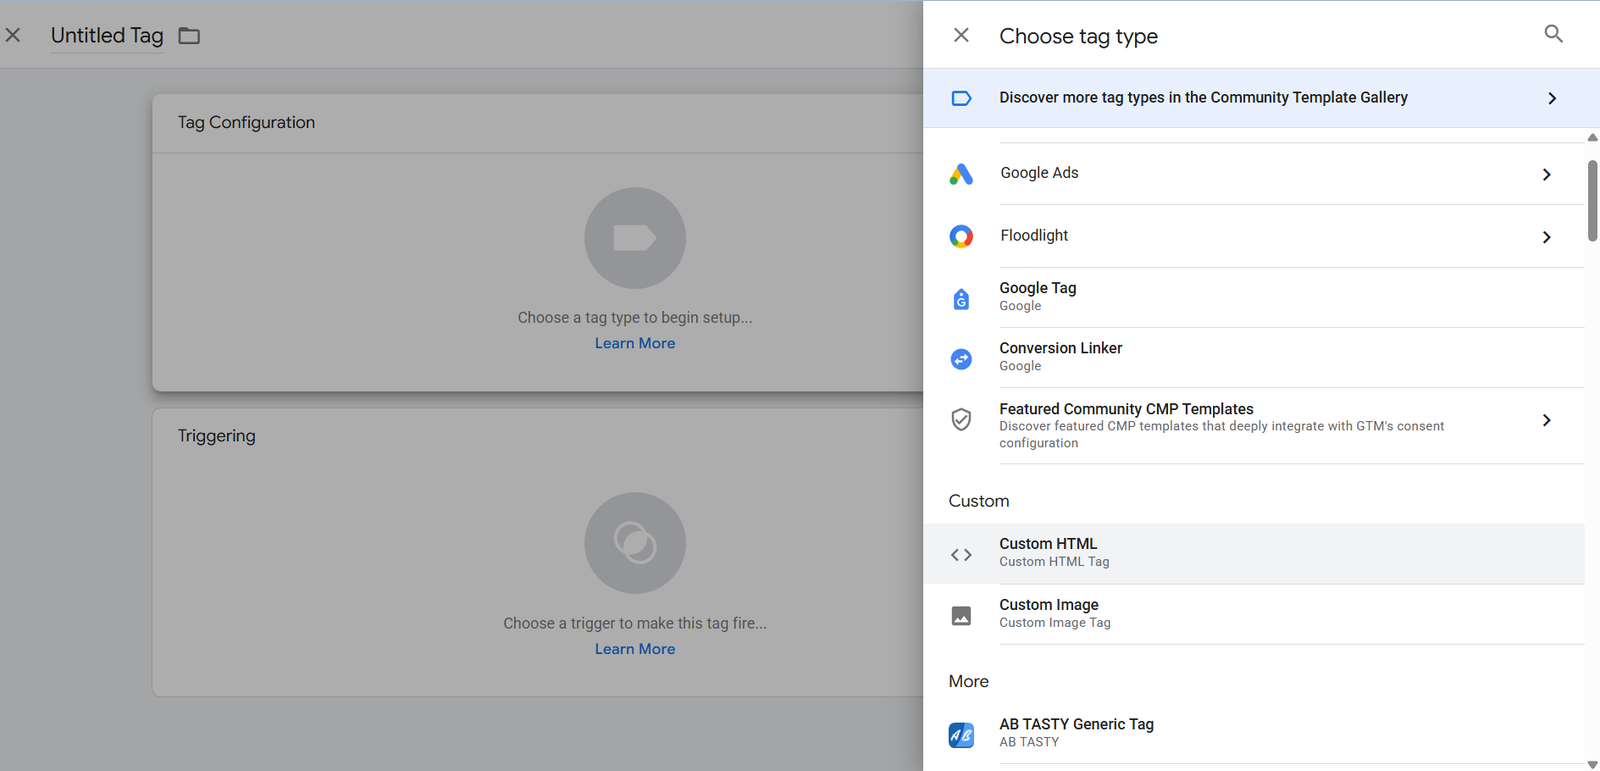Close the Untitled Tag editor

coord(13,35)
